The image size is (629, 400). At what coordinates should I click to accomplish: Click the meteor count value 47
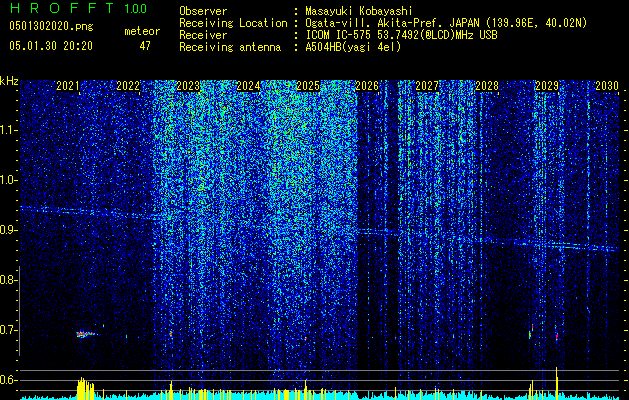pos(145,46)
